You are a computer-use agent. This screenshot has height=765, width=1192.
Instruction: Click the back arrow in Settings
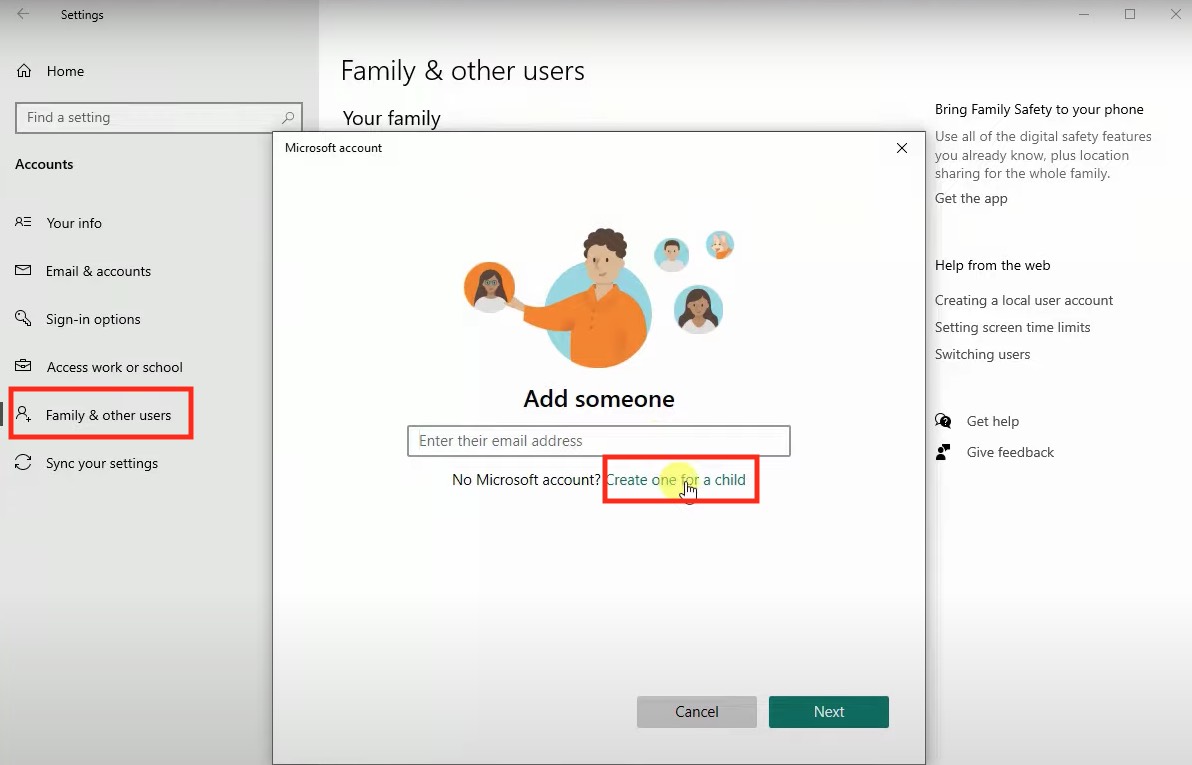click(22, 14)
